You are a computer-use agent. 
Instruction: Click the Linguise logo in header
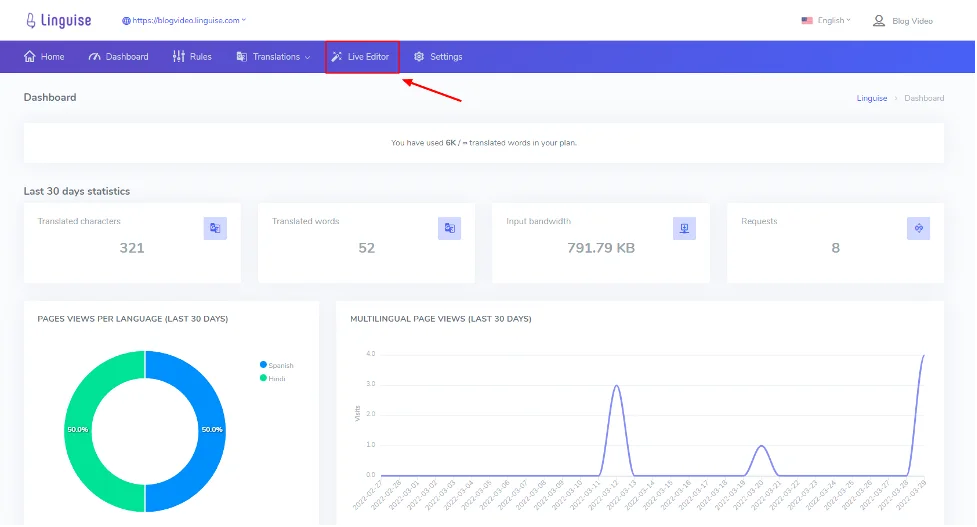tap(59, 19)
